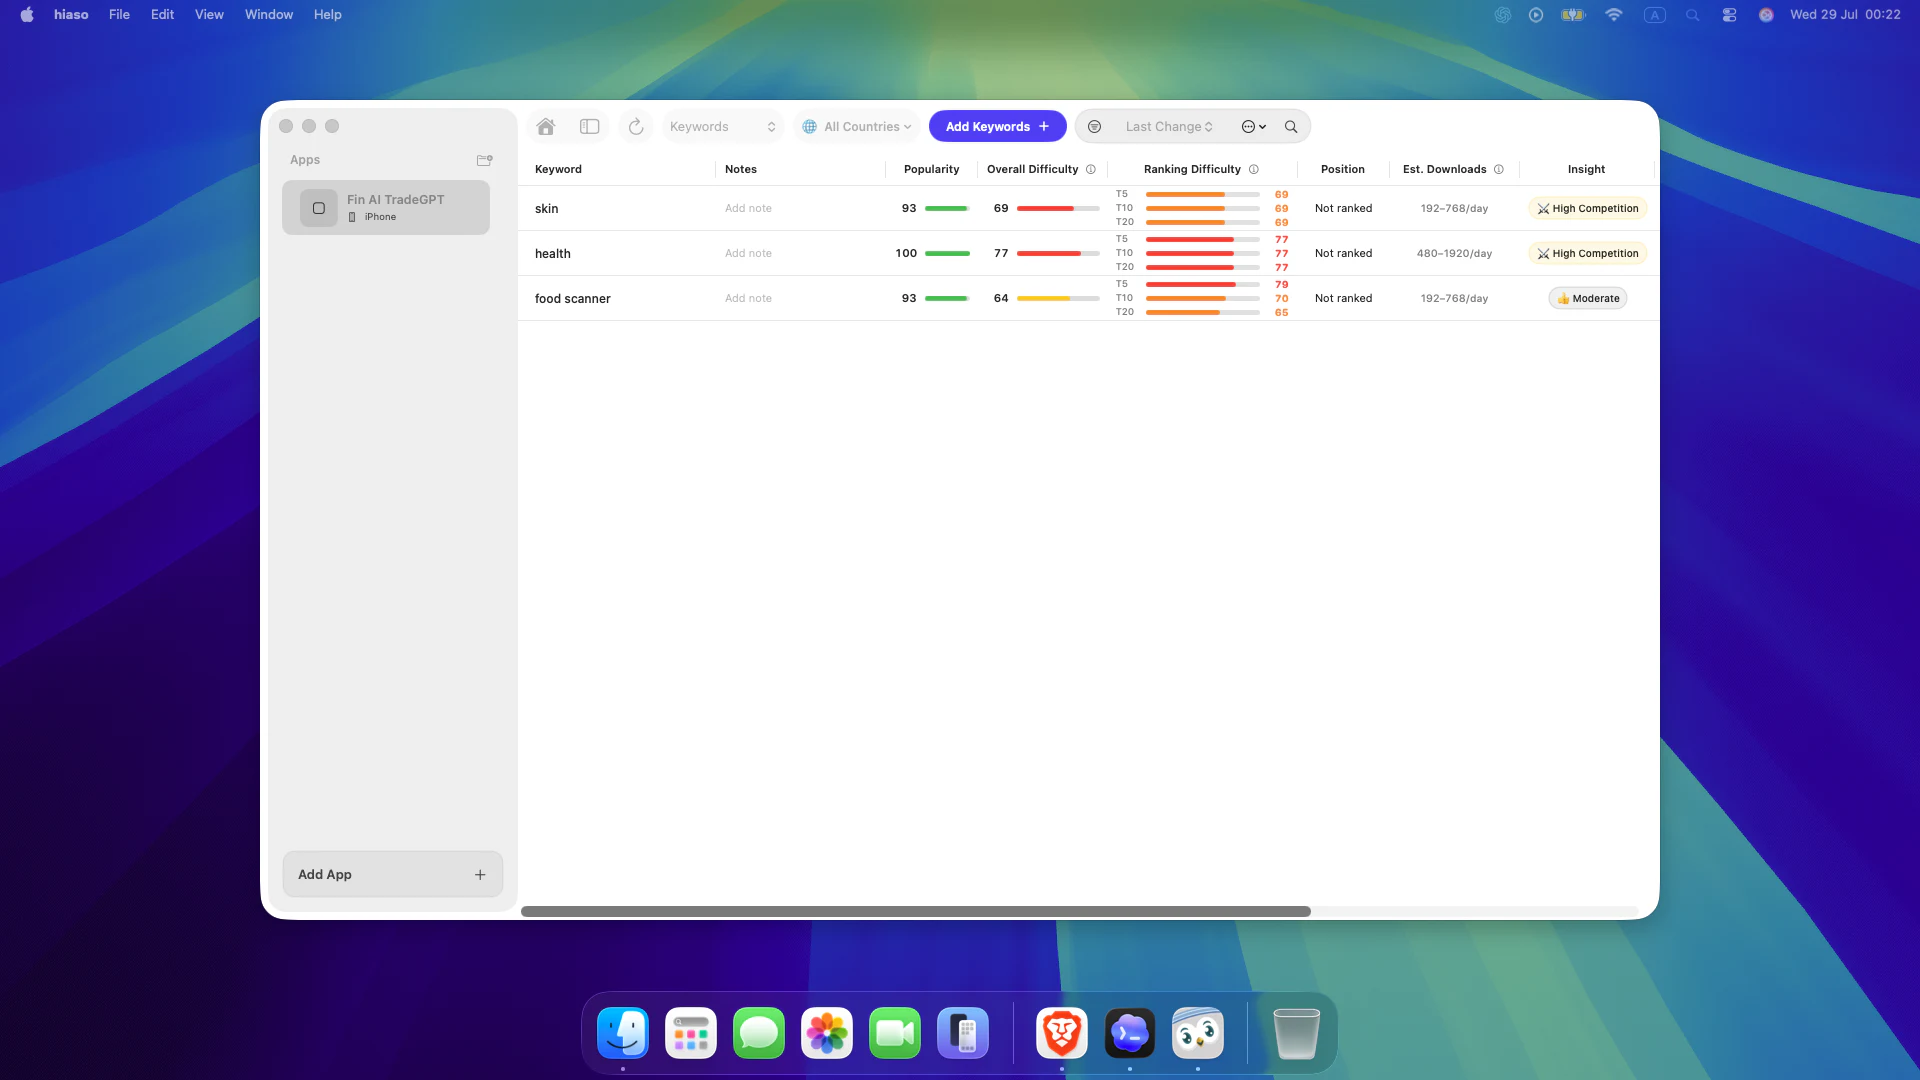
Task: Go to the home view icon
Action: point(546,127)
